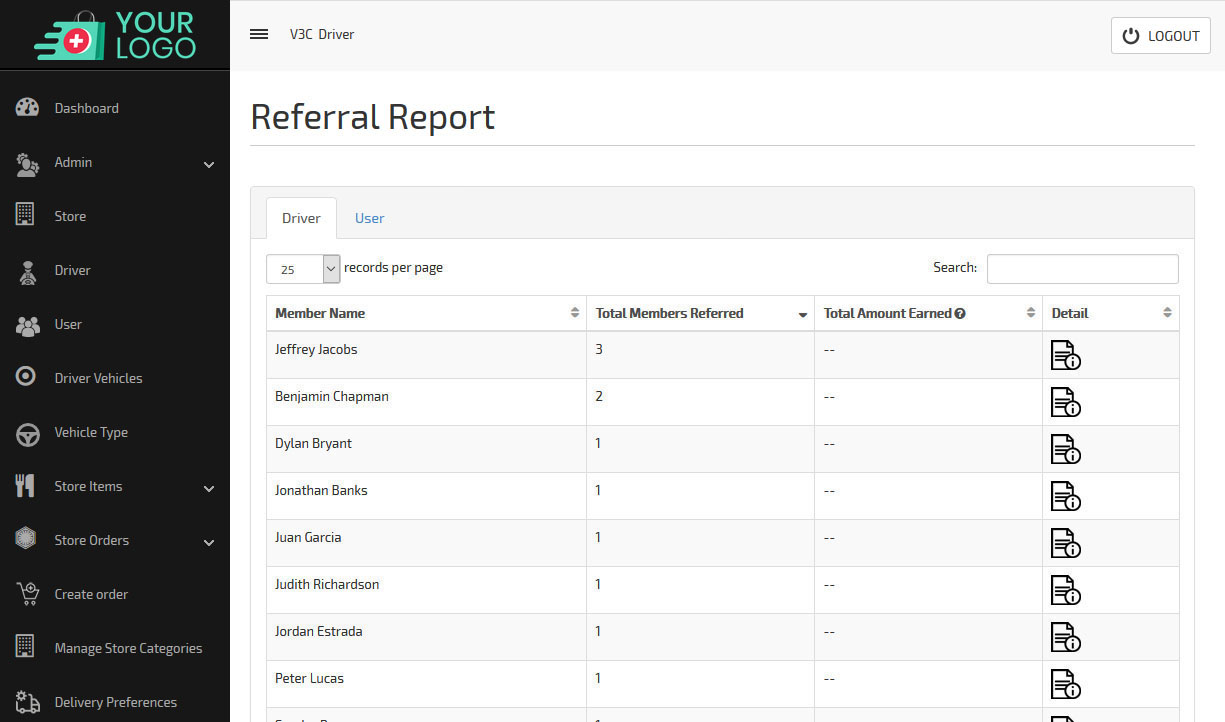
Task: View detail report for Benjamin Chapman
Action: tap(1065, 402)
